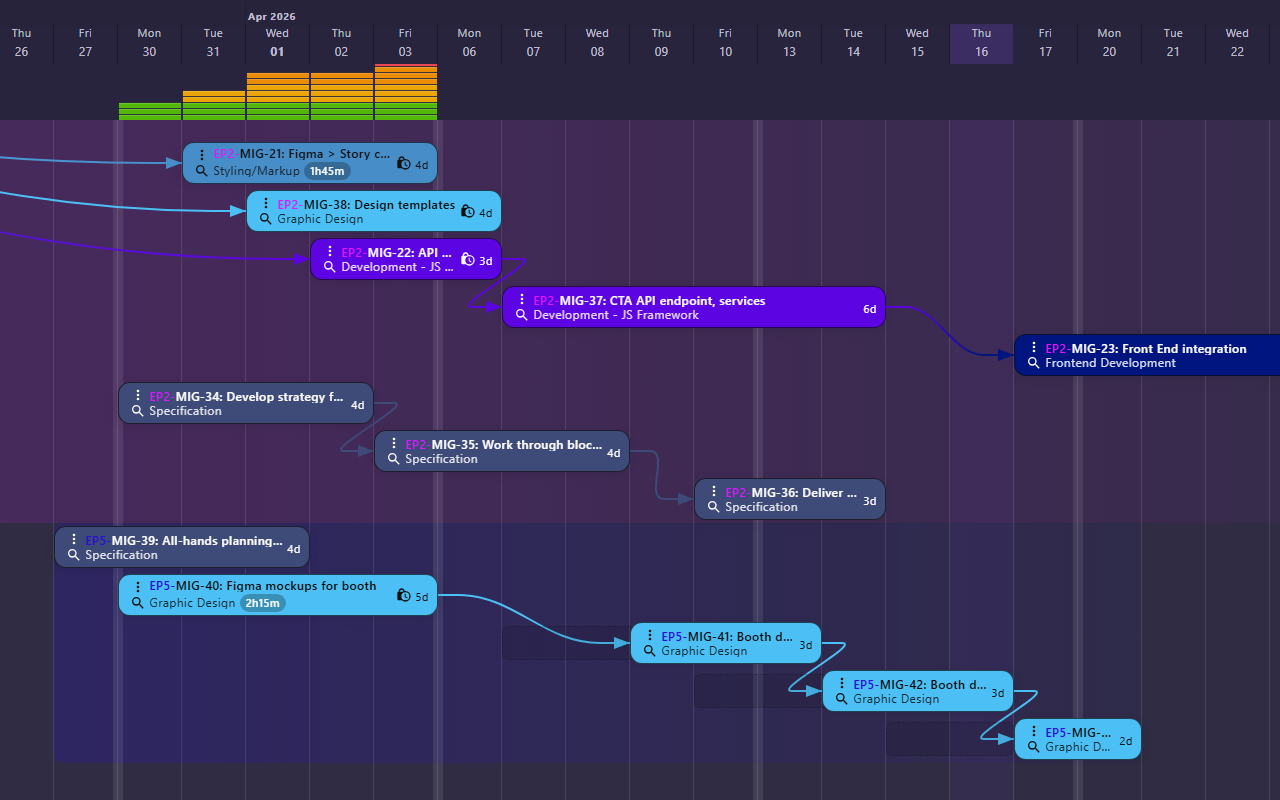Click the 2h15m logged time badge
The image size is (1280, 800).
[263, 603]
